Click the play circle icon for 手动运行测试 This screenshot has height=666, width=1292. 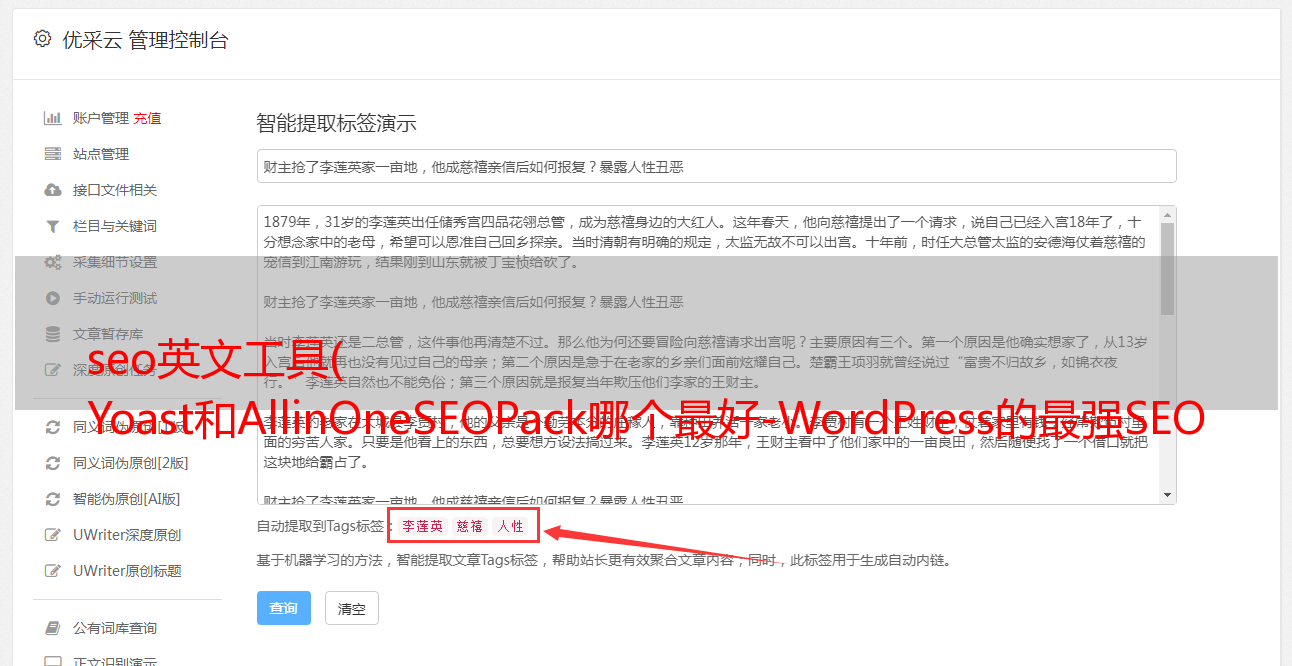point(53,298)
